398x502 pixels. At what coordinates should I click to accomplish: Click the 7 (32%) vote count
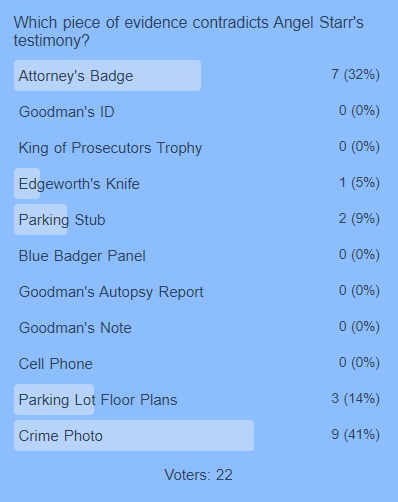click(355, 74)
